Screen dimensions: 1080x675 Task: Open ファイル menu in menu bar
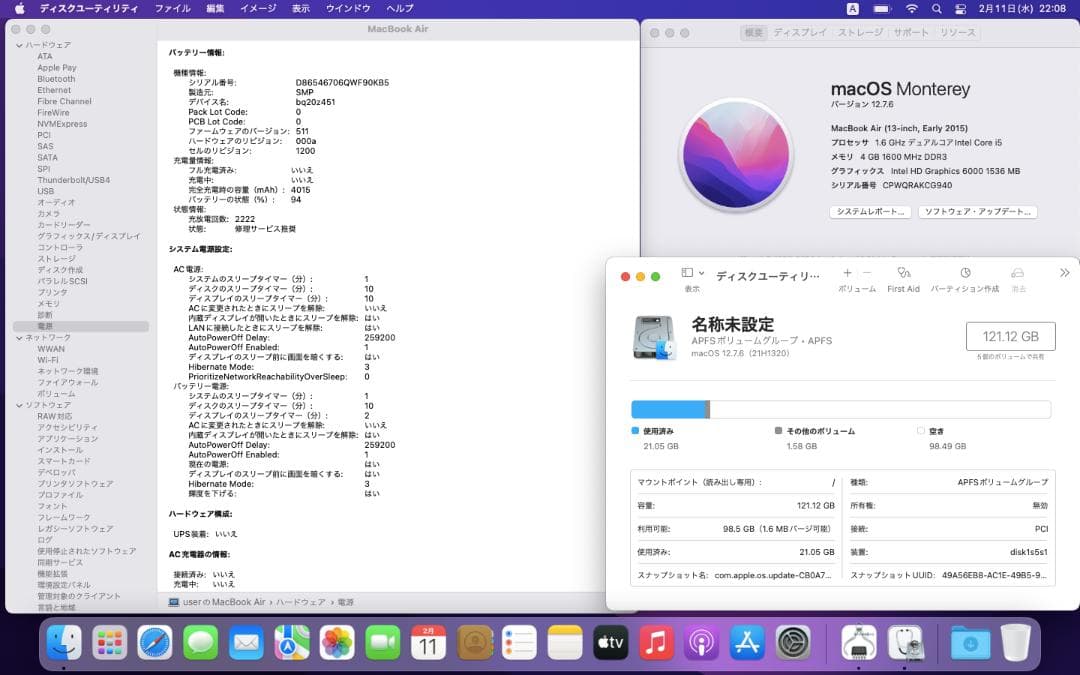[x=172, y=8]
